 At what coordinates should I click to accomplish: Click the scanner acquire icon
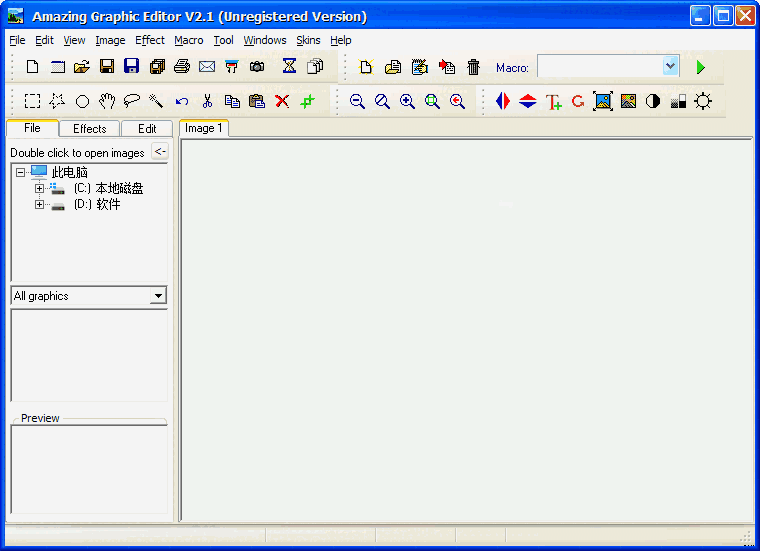pos(232,66)
